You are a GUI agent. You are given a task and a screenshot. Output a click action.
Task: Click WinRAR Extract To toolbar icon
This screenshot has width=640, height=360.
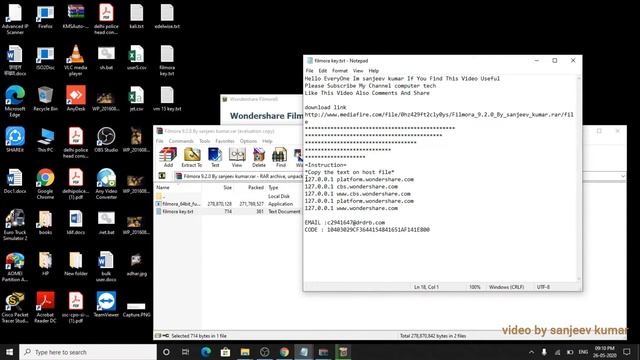pyautogui.click(x=192, y=157)
